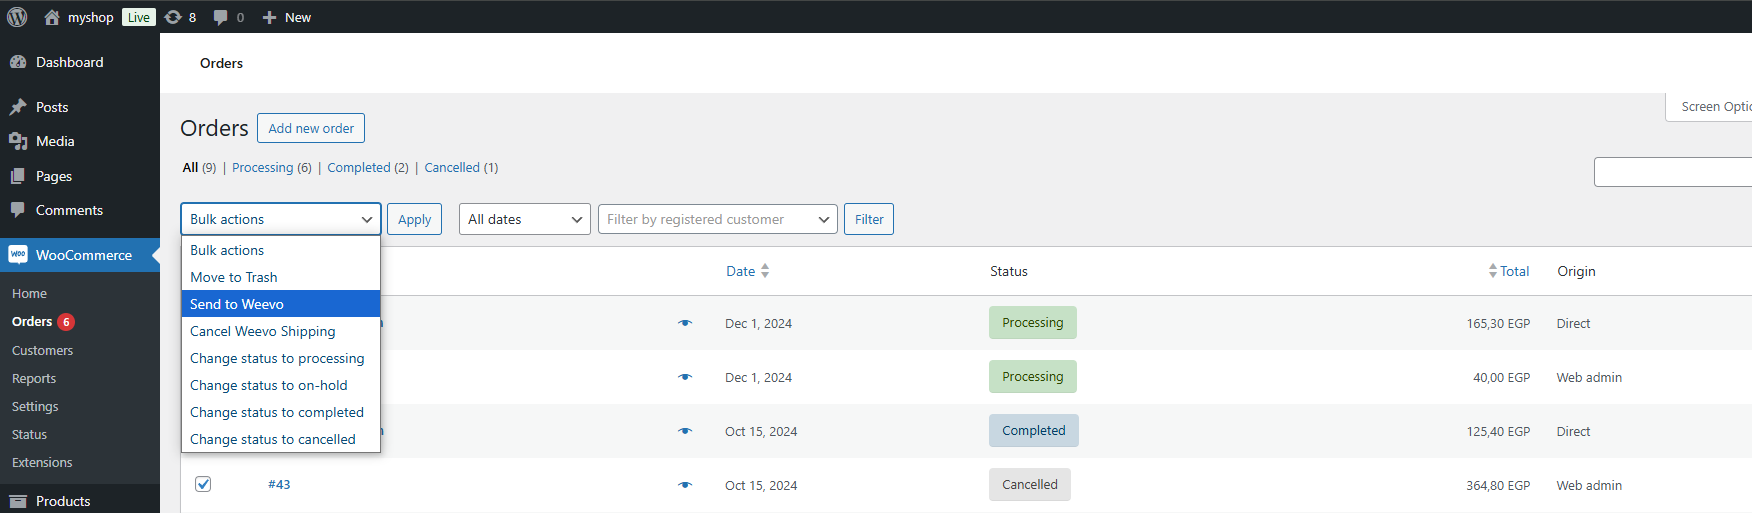
Task: Click the Pages icon in sidebar
Action: (18, 176)
